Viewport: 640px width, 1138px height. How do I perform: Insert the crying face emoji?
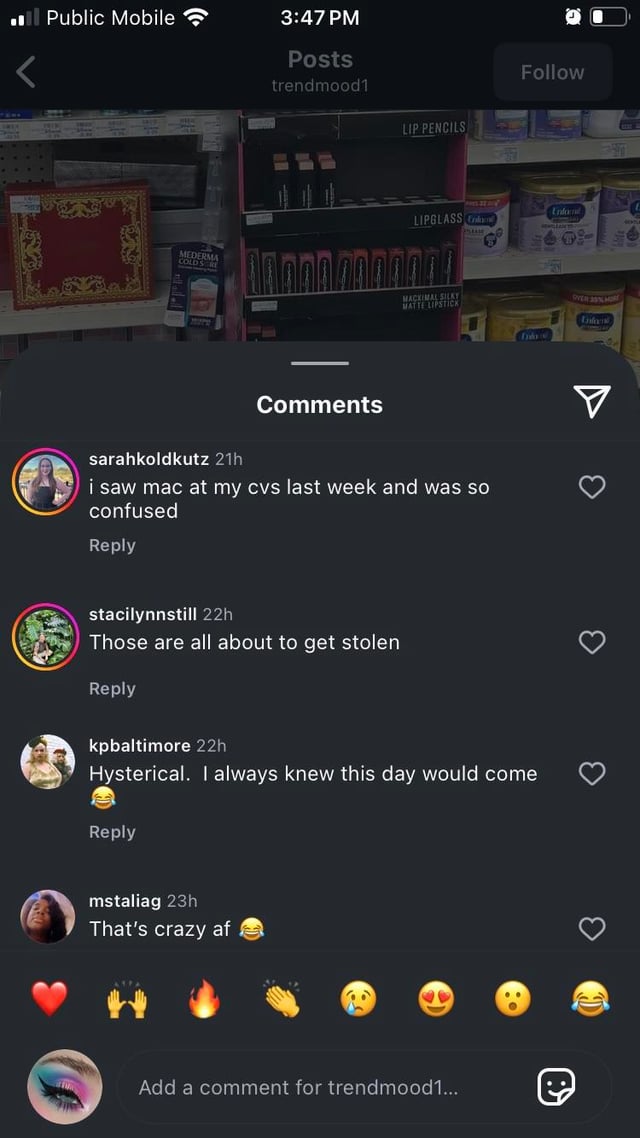tap(358, 999)
